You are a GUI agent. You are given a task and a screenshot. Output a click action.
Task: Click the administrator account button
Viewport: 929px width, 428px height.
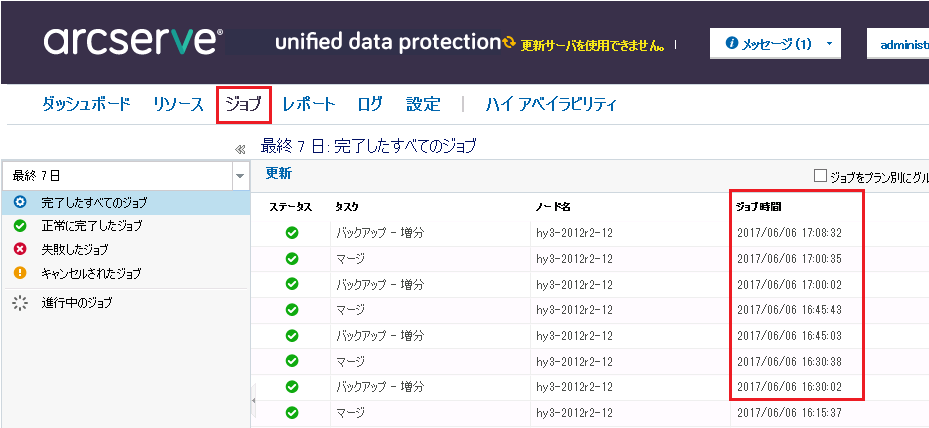click(x=900, y=44)
